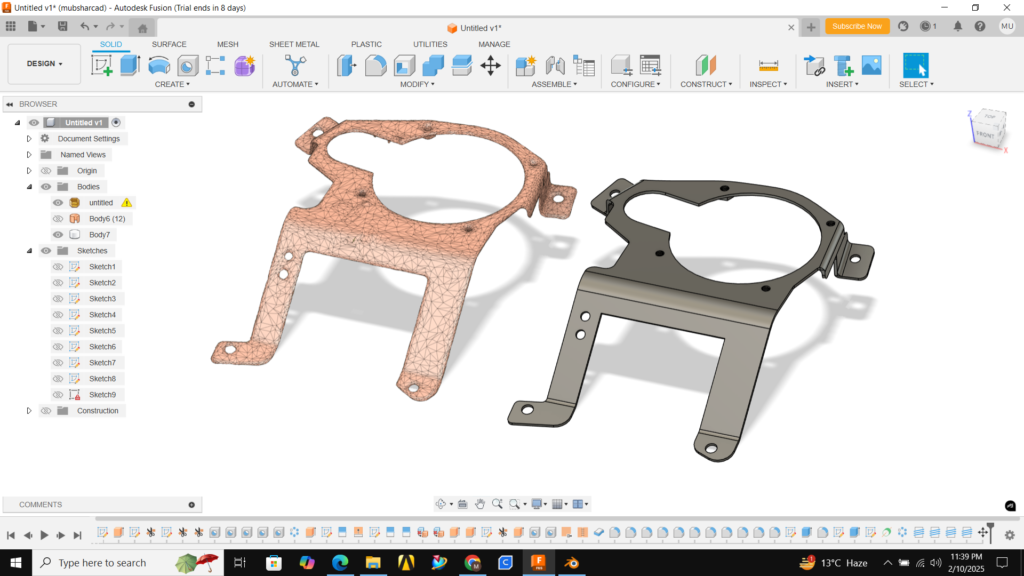Open the Automated Modeling tool icon
This screenshot has width=1024, height=576.
295,66
